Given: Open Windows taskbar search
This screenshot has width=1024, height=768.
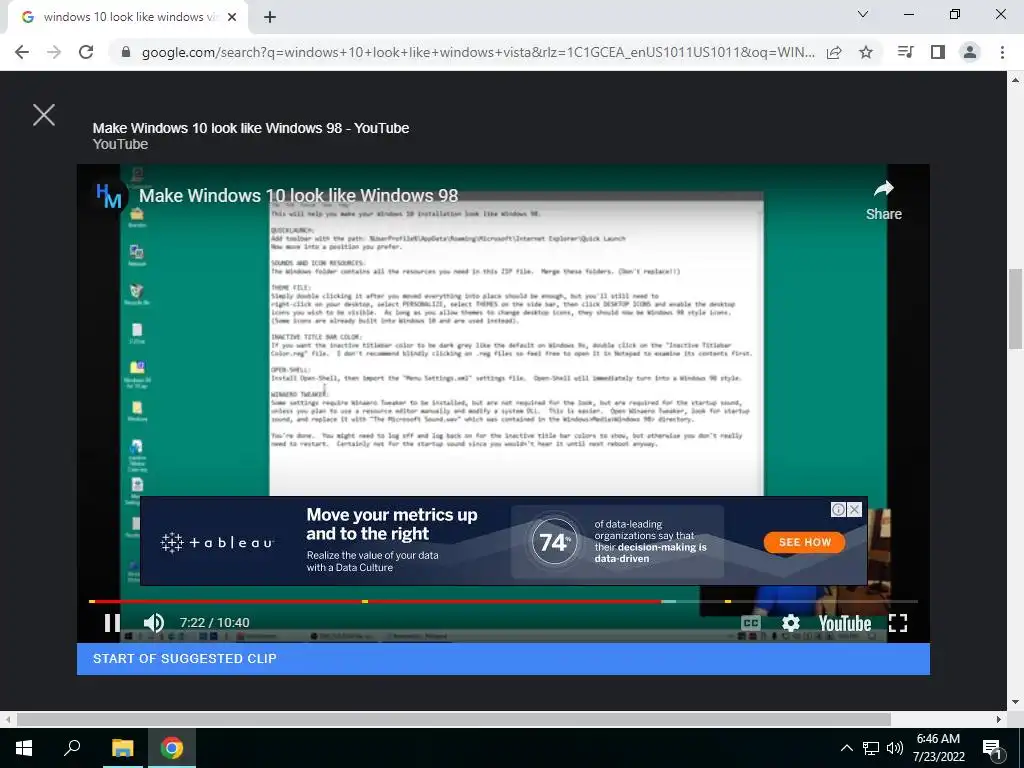Looking at the screenshot, I should click(72, 747).
